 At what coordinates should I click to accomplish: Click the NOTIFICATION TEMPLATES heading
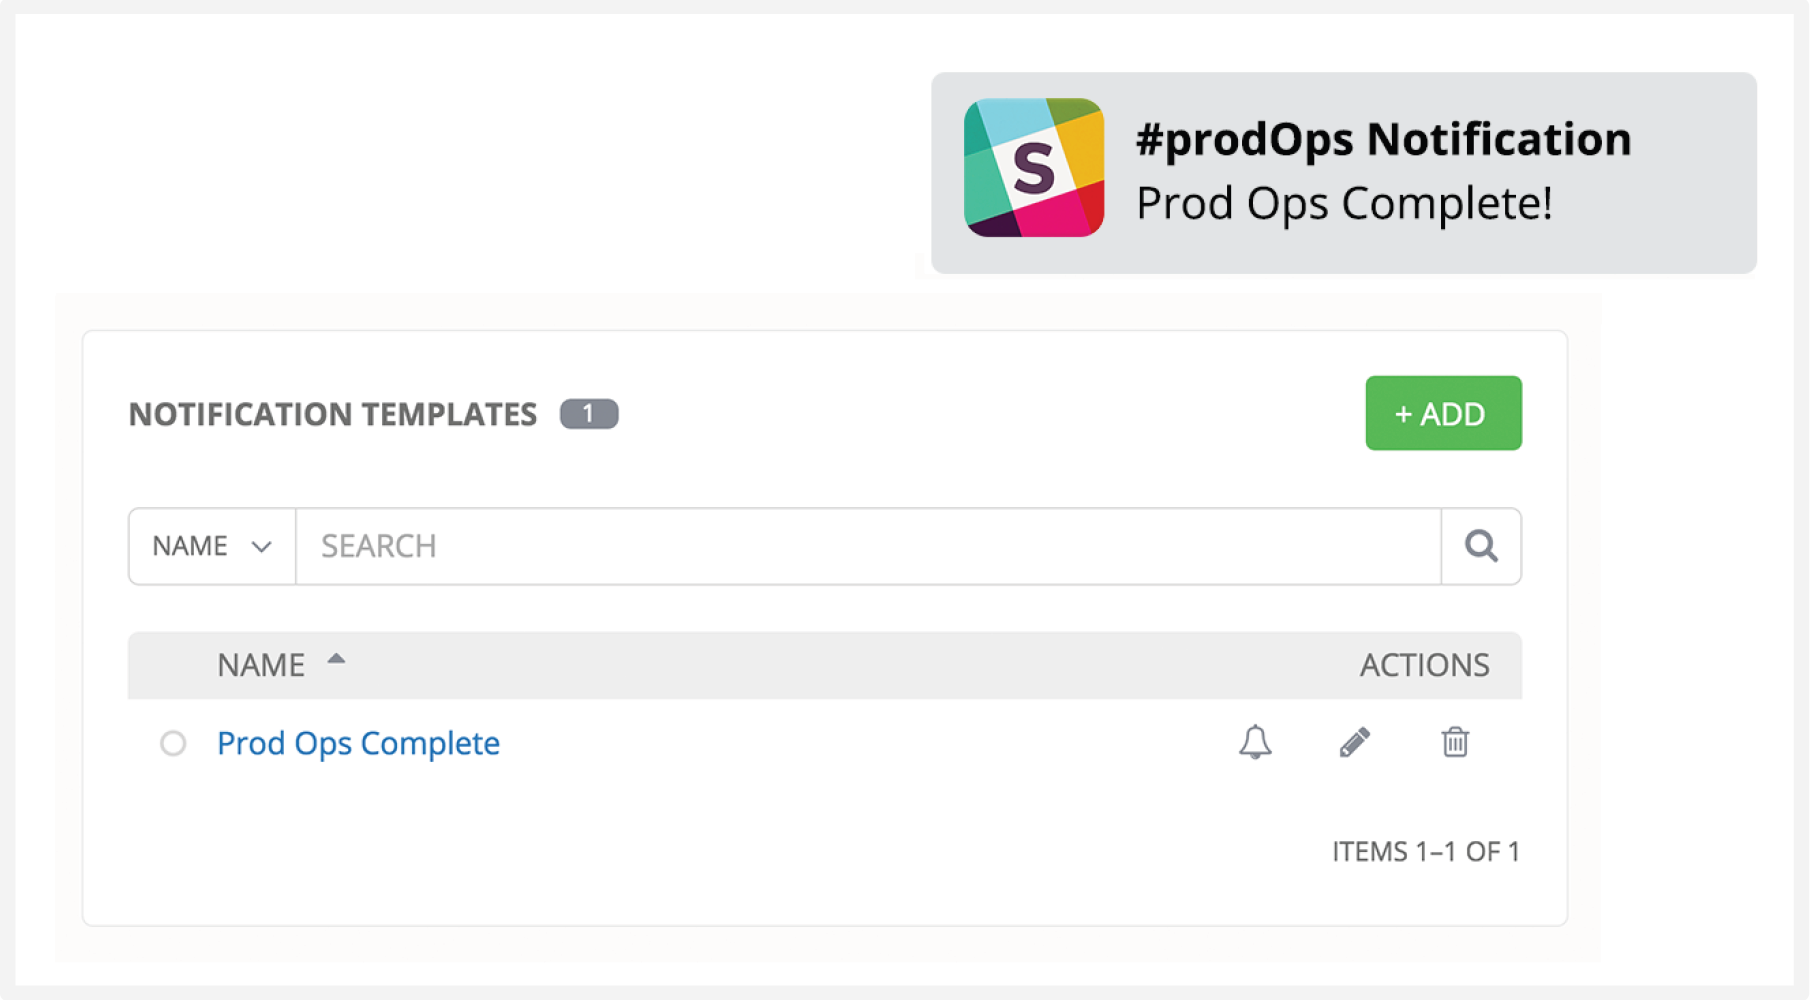point(333,414)
